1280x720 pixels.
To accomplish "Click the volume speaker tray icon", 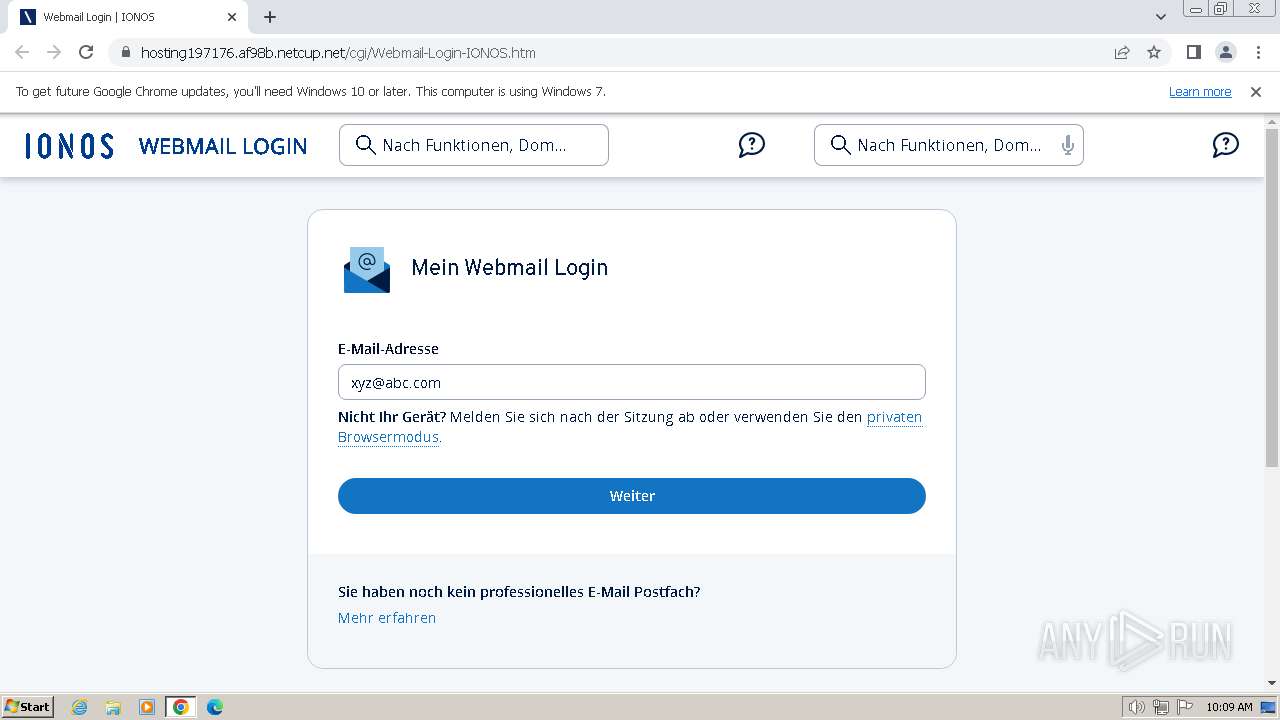I will tap(1137, 707).
